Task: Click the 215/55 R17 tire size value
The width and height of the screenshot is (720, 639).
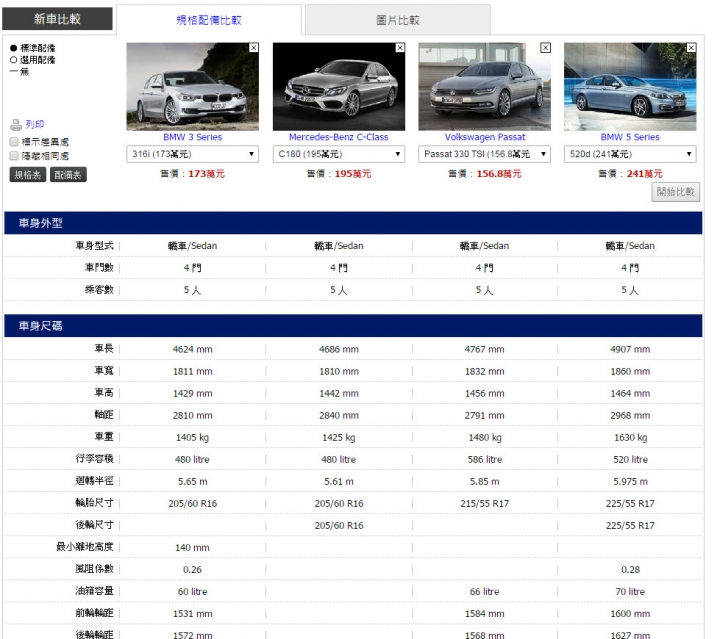Action: pos(484,504)
